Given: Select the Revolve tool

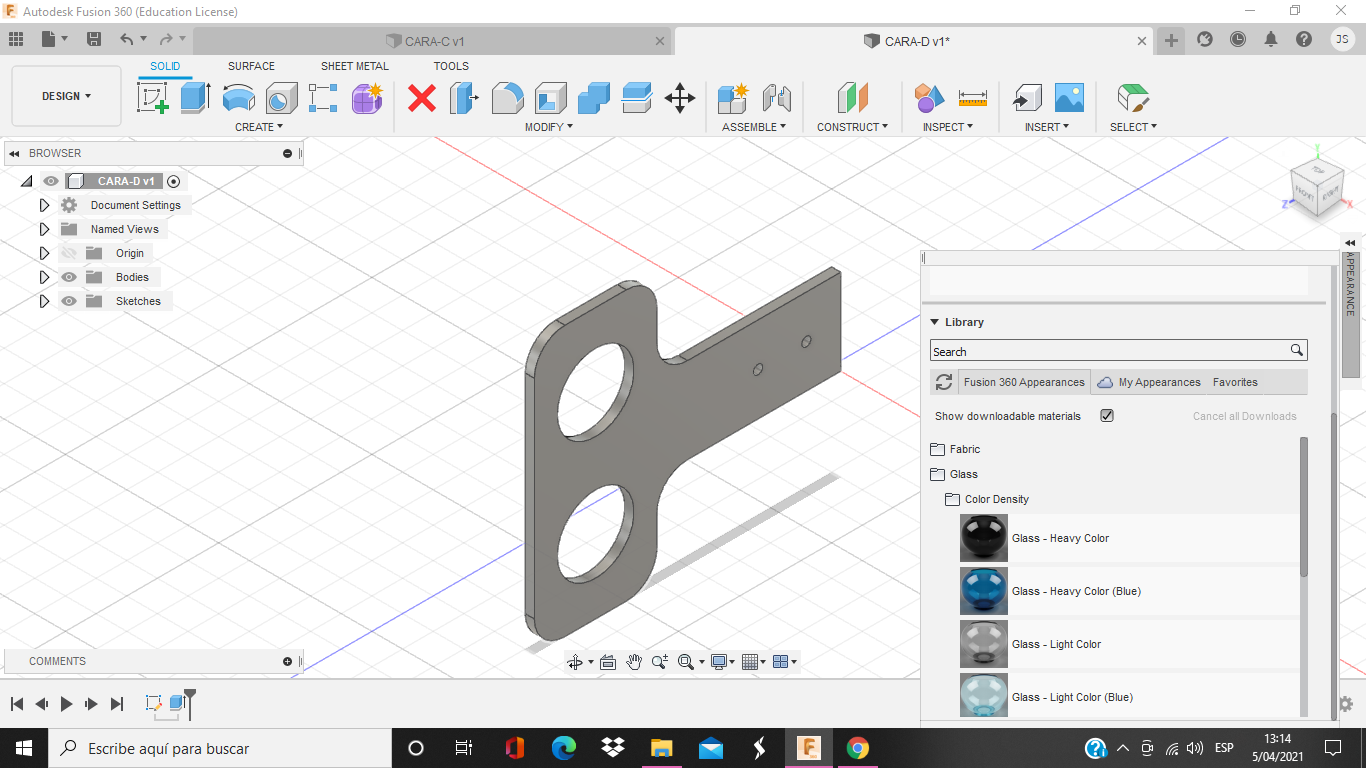Looking at the screenshot, I should pyautogui.click(x=238, y=98).
